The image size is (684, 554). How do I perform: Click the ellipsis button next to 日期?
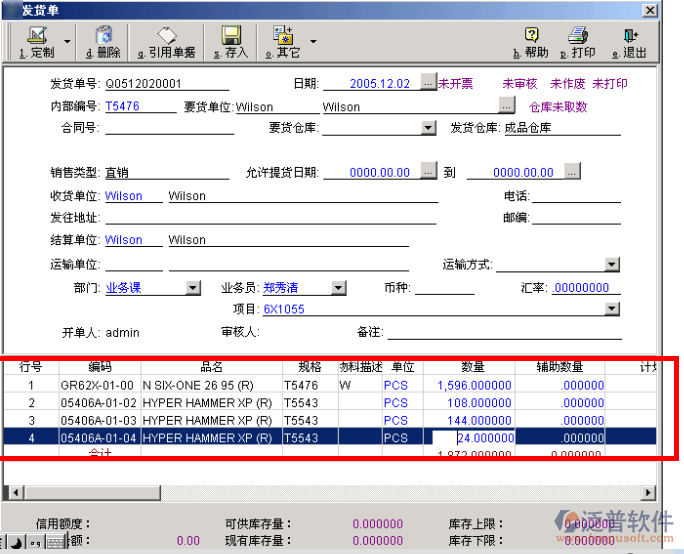point(428,84)
